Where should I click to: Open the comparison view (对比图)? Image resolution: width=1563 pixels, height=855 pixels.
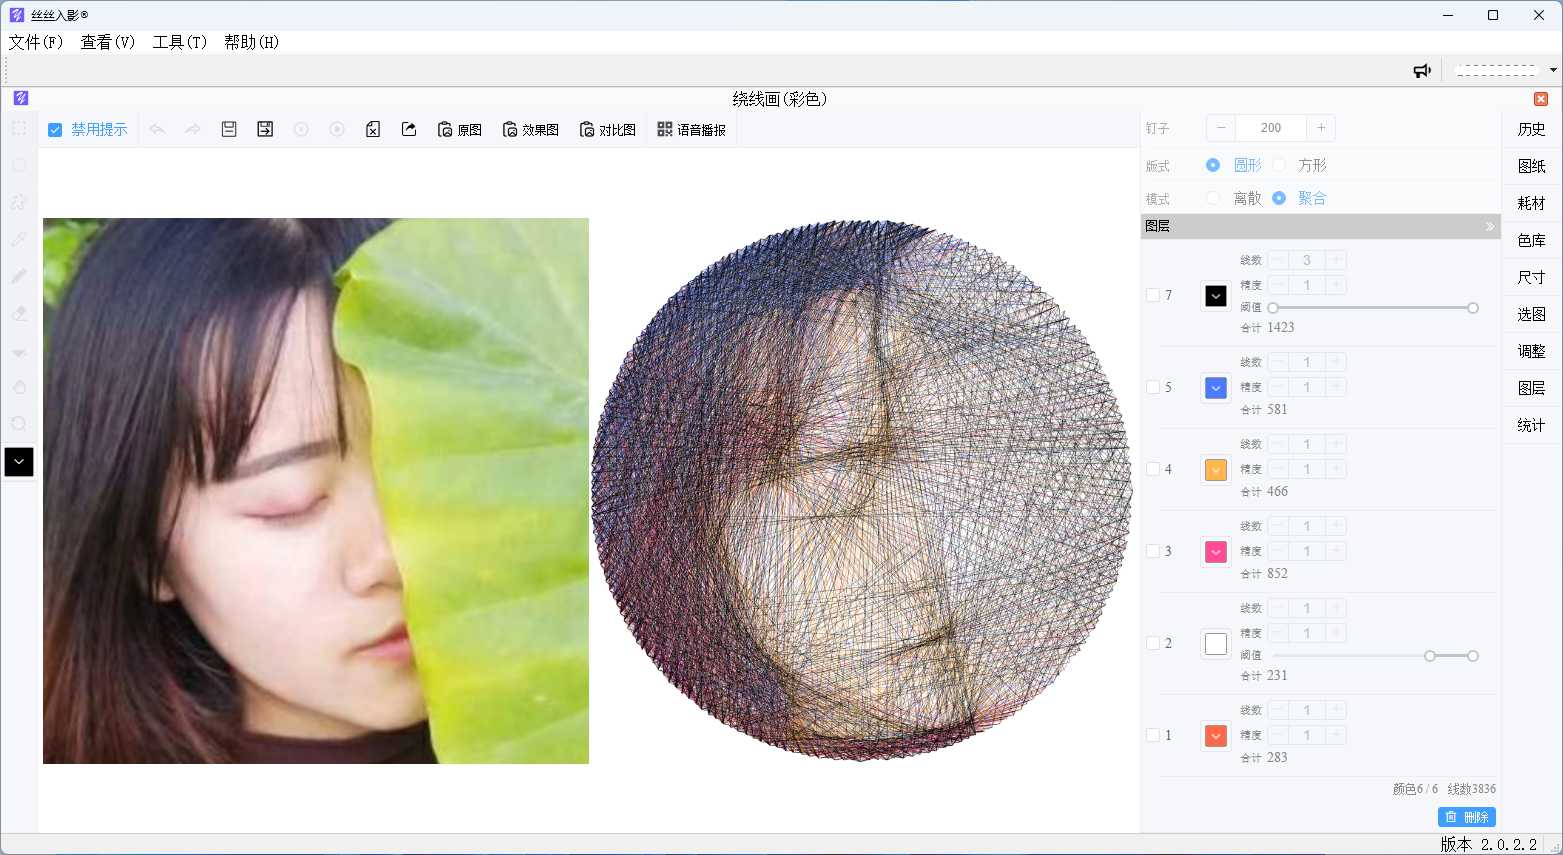608,130
